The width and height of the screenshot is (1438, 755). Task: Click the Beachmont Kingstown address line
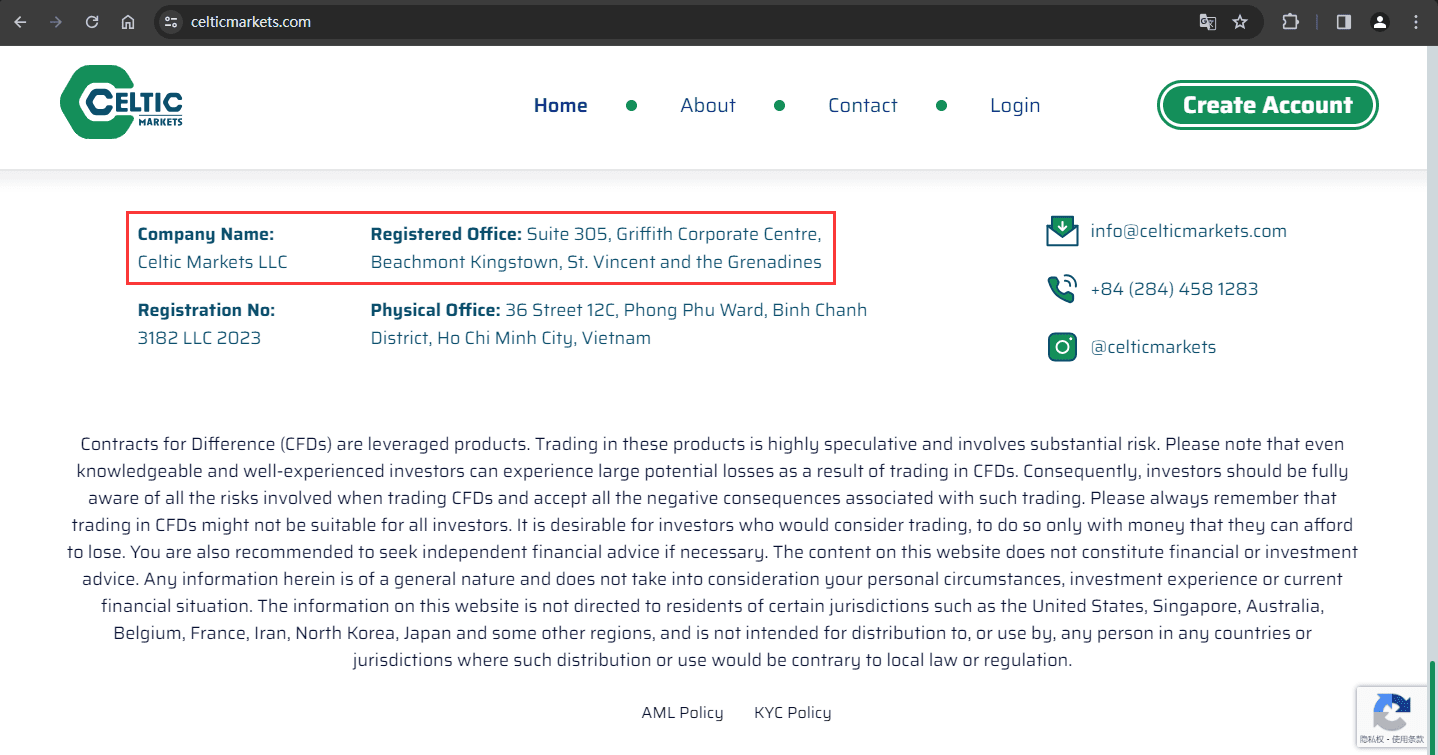click(x=596, y=262)
